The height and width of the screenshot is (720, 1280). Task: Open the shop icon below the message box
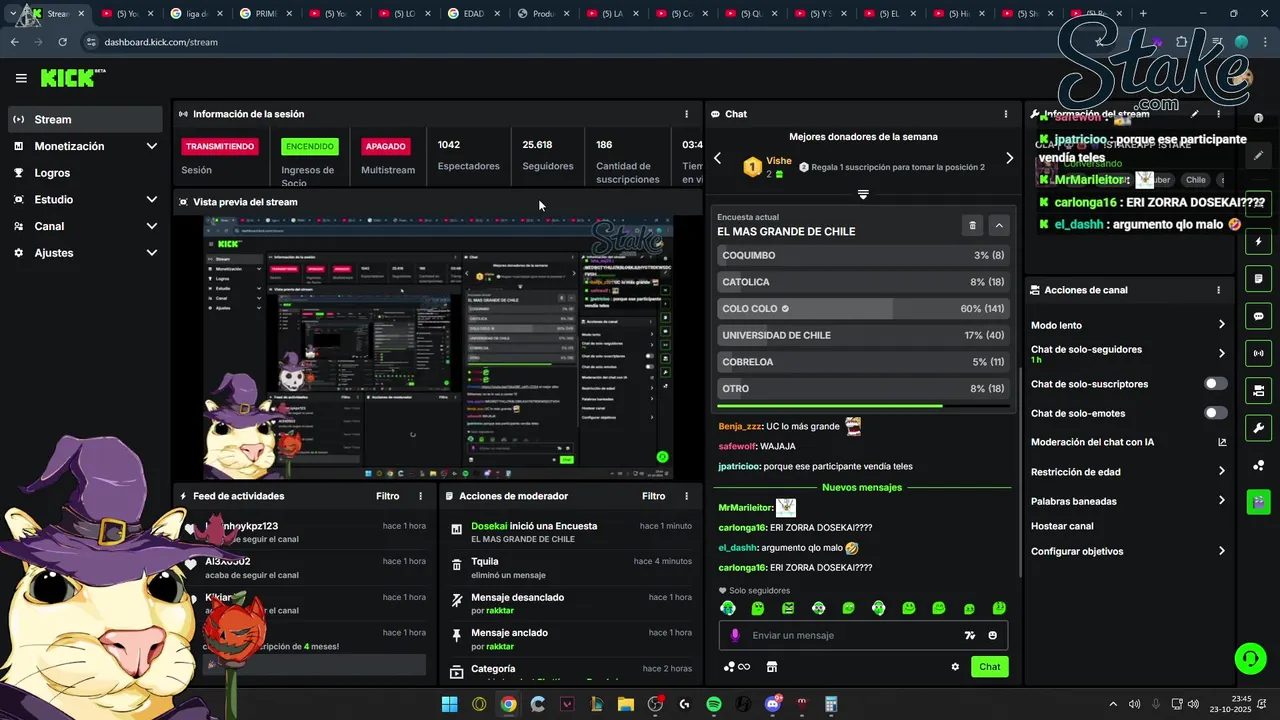point(772,667)
